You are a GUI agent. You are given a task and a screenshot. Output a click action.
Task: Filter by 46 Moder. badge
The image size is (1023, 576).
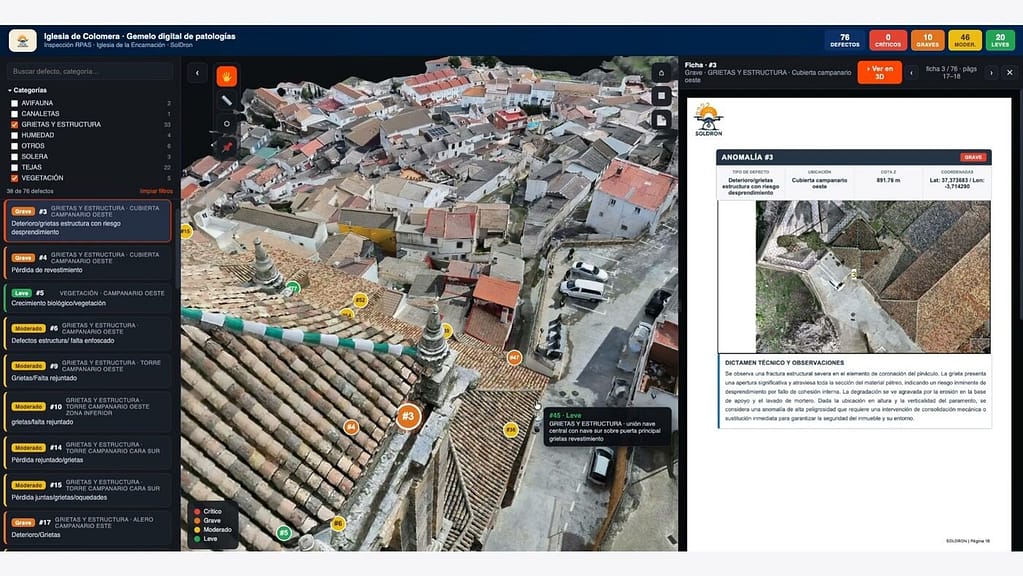[964, 40]
